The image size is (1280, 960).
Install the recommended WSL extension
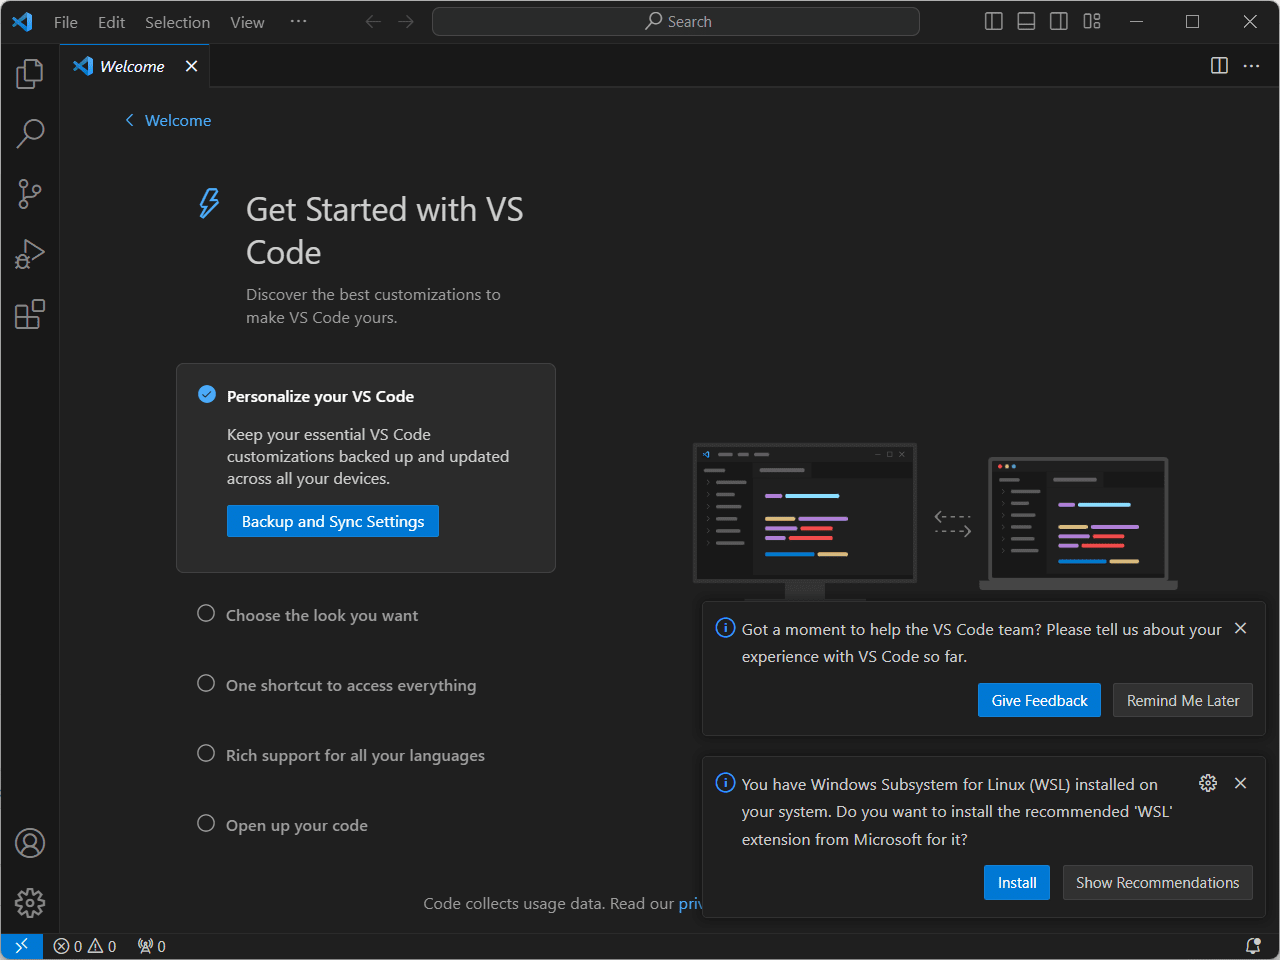[x=1016, y=882]
